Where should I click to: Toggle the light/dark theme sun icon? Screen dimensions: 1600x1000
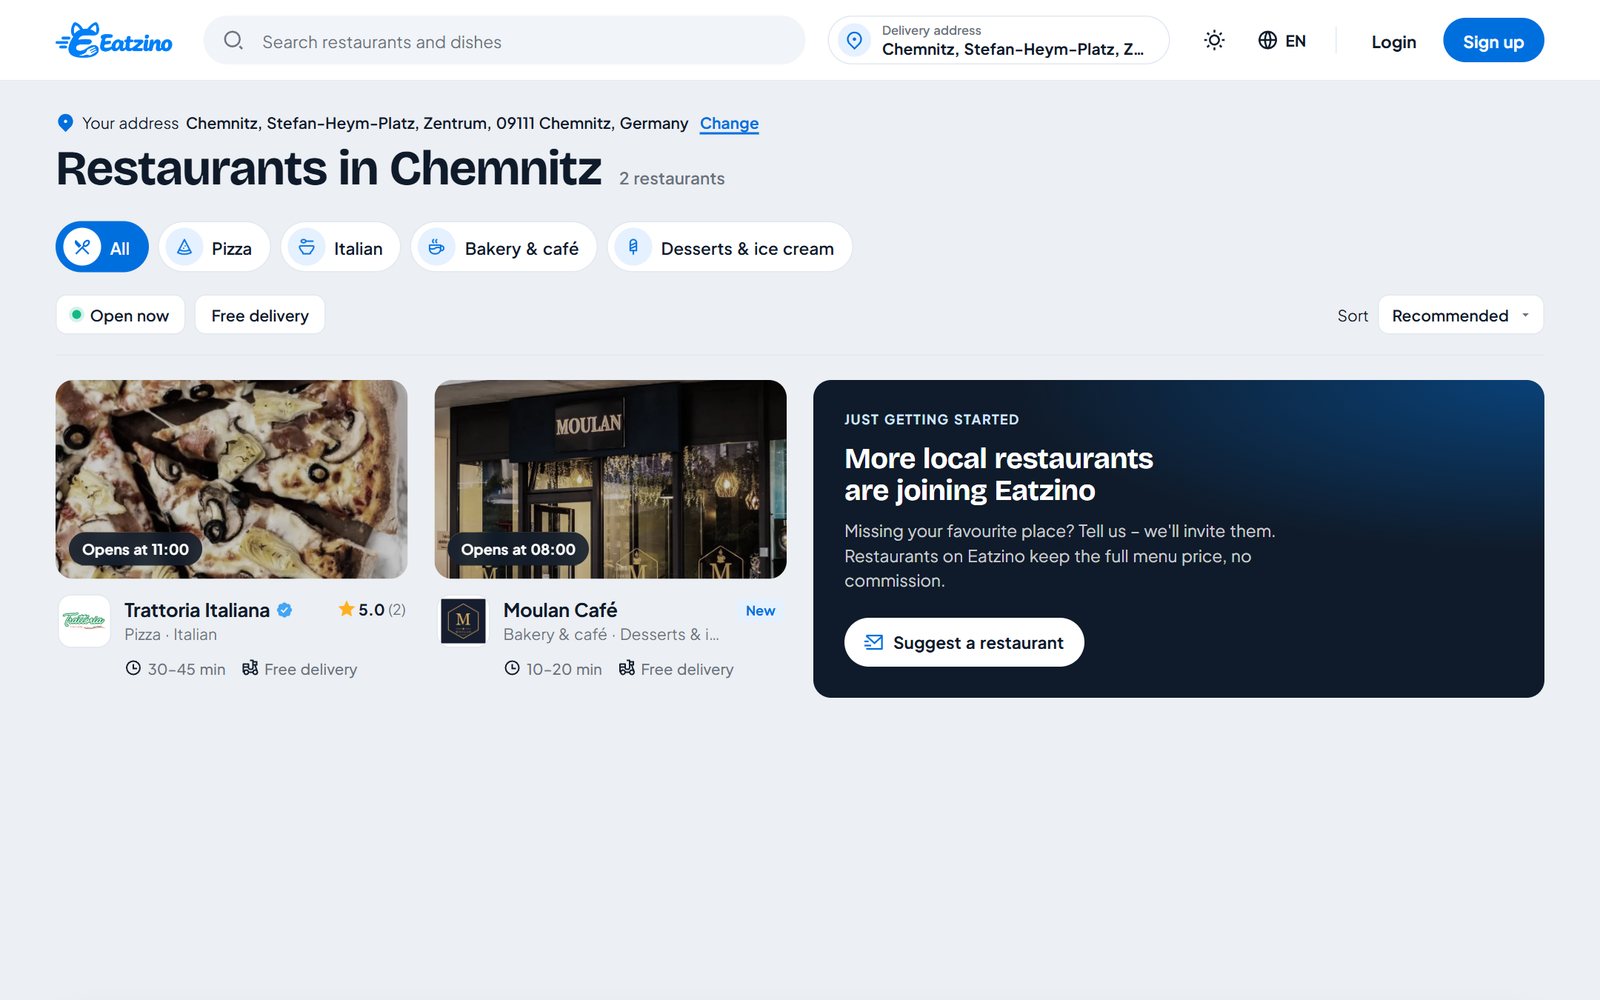pos(1214,40)
